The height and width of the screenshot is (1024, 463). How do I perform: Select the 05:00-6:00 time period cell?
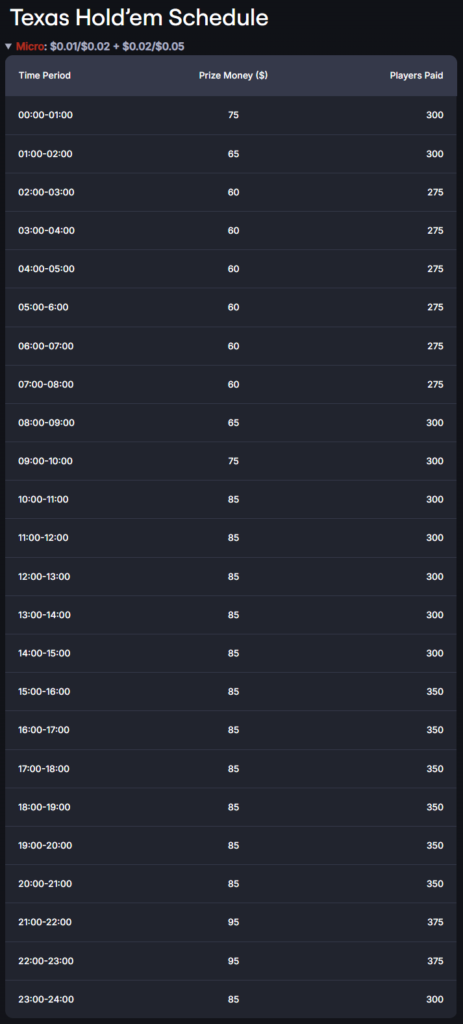click(x=43, y=307)
